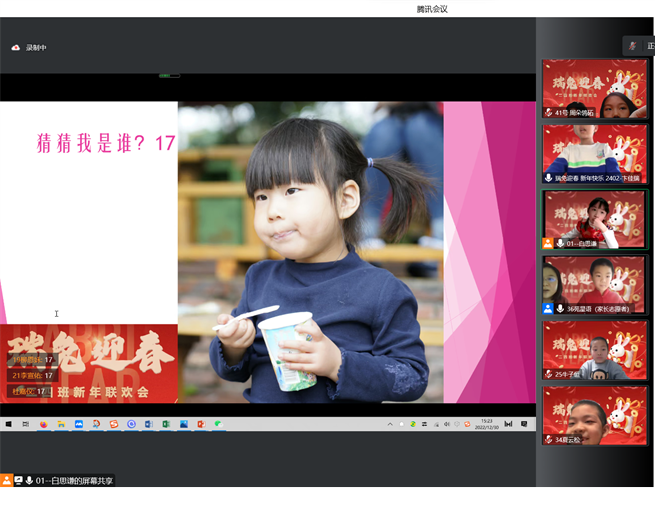The width and height of the screenshot is (655, 513).
Task: Open the participant video tile labeled 41号
Action: [x=594, y=89]
